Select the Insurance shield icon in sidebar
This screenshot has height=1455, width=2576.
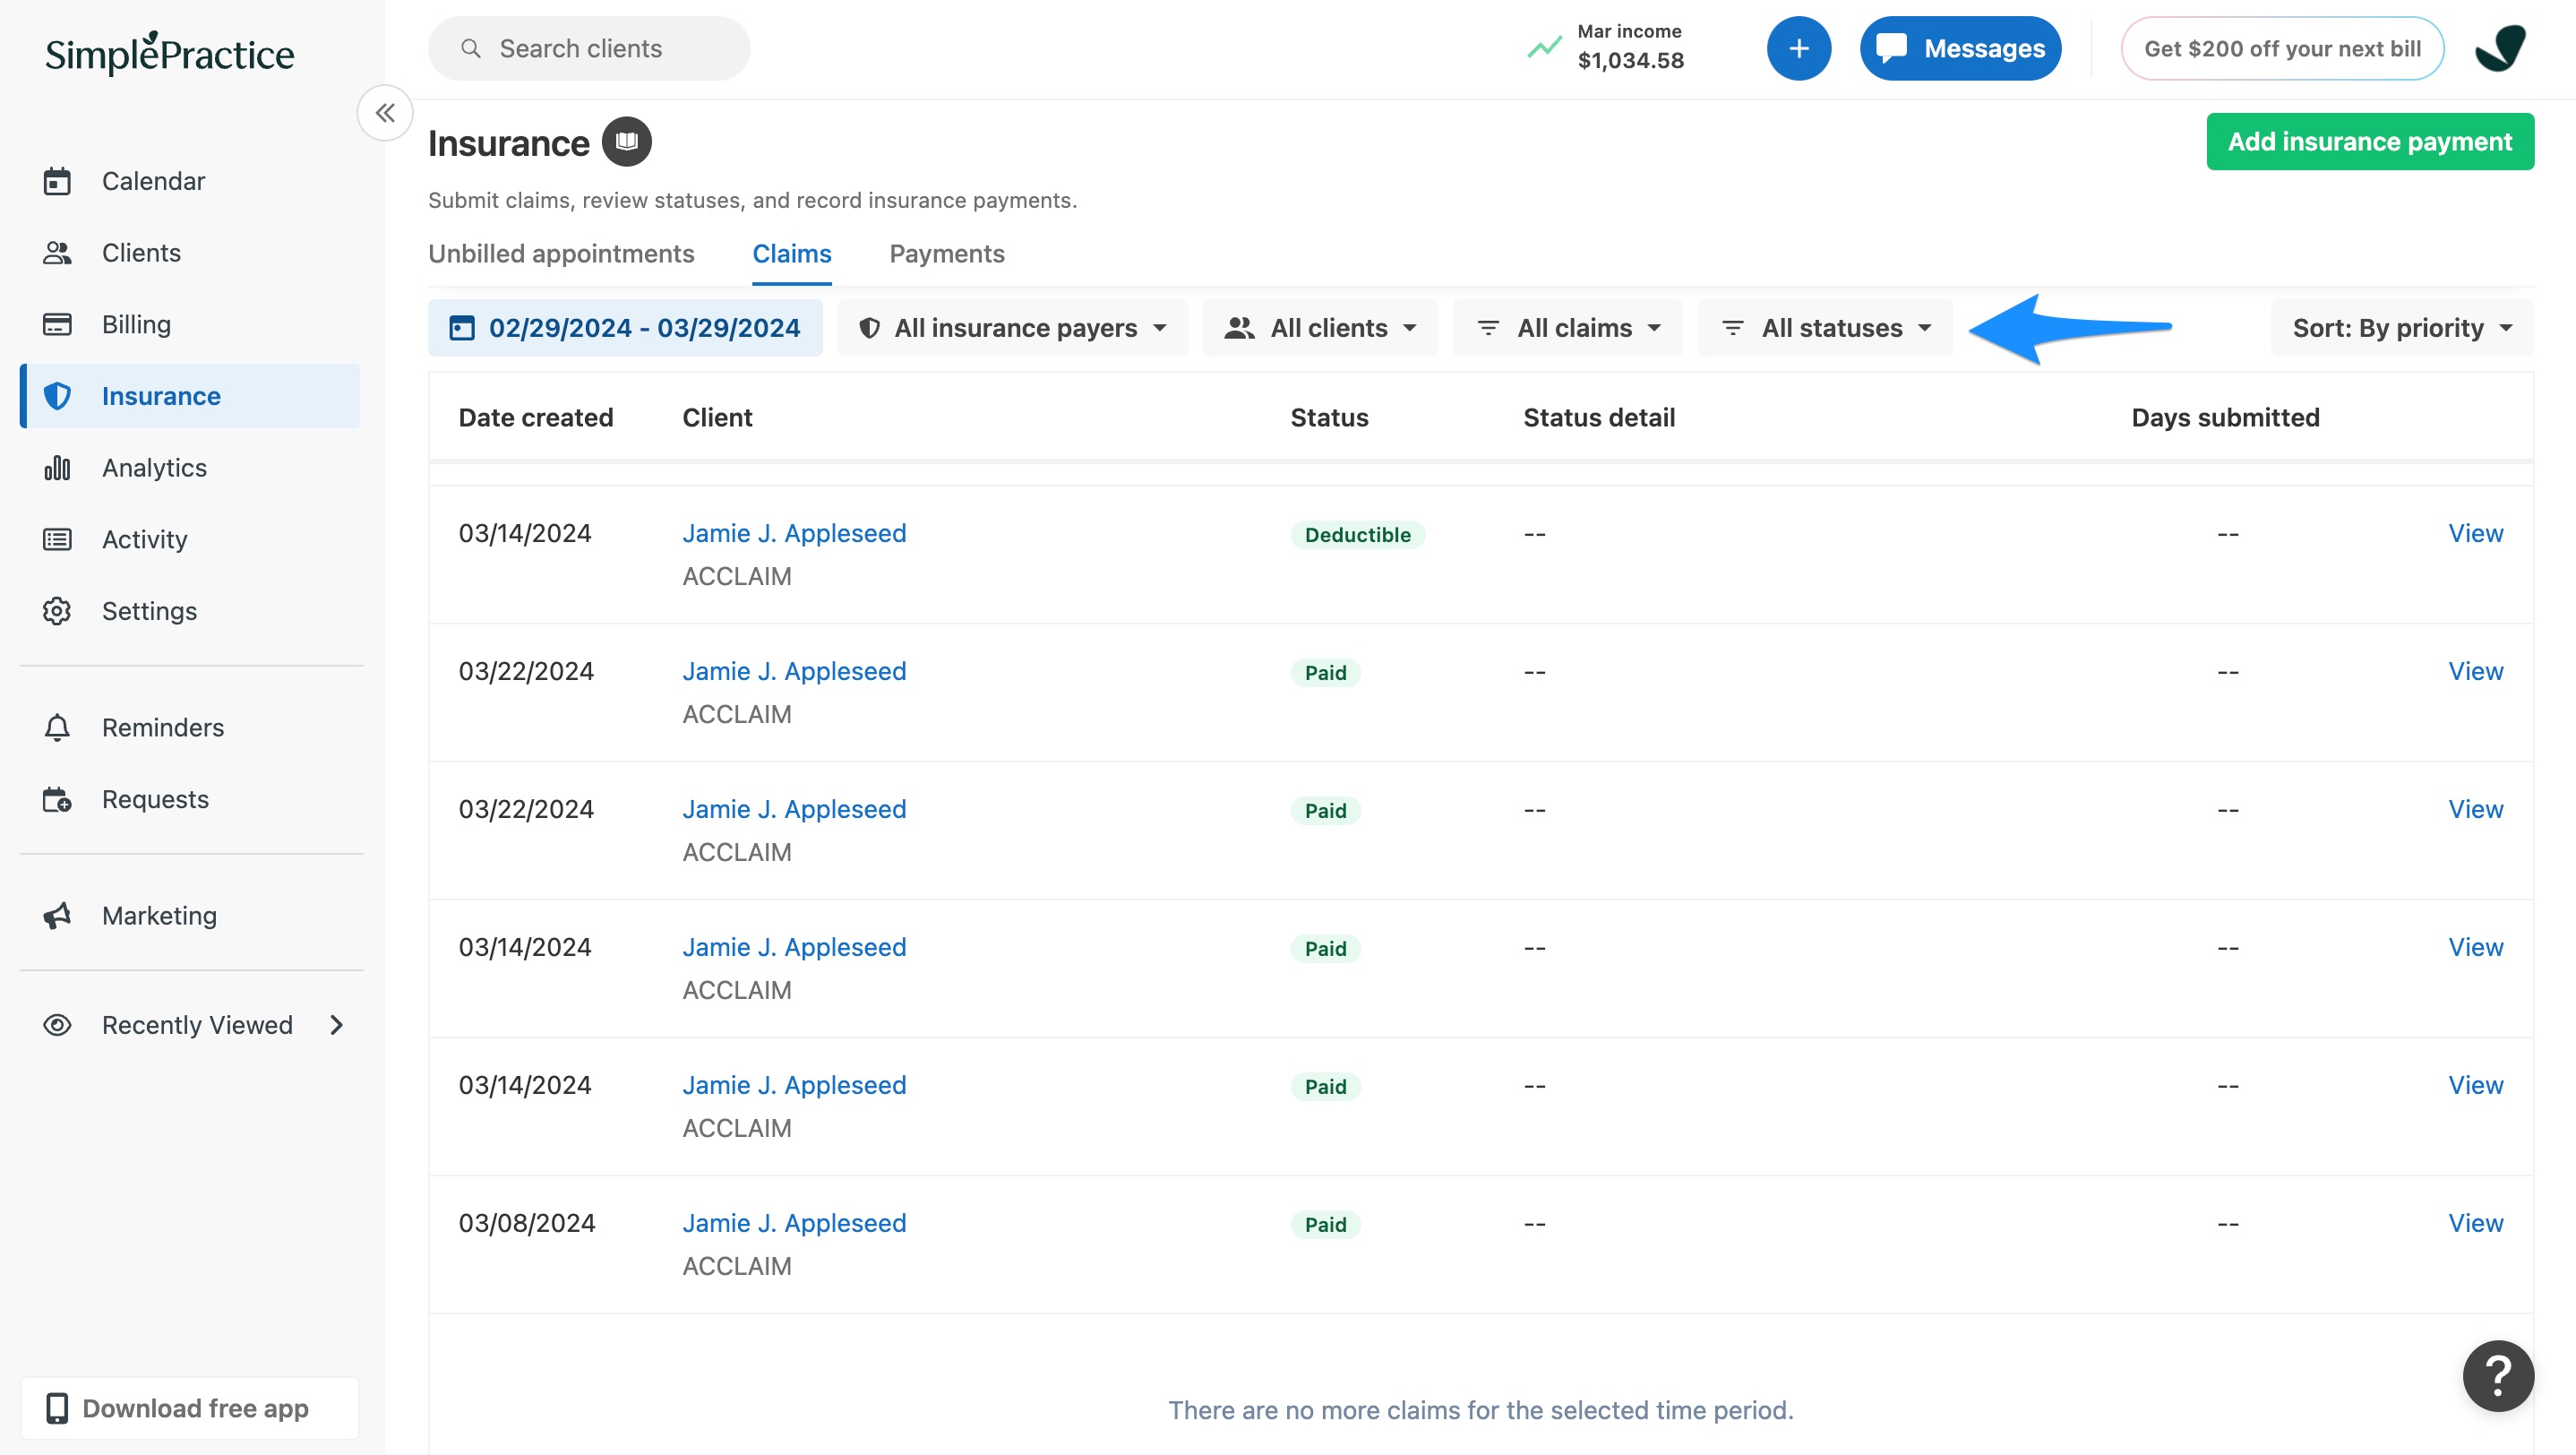[x=57, y=396]
